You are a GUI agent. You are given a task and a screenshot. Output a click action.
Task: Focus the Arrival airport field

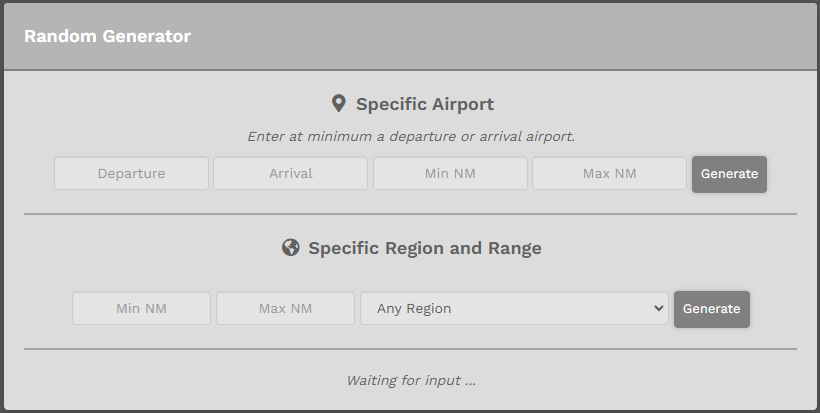pyautogui.click(x=290, y=173)
